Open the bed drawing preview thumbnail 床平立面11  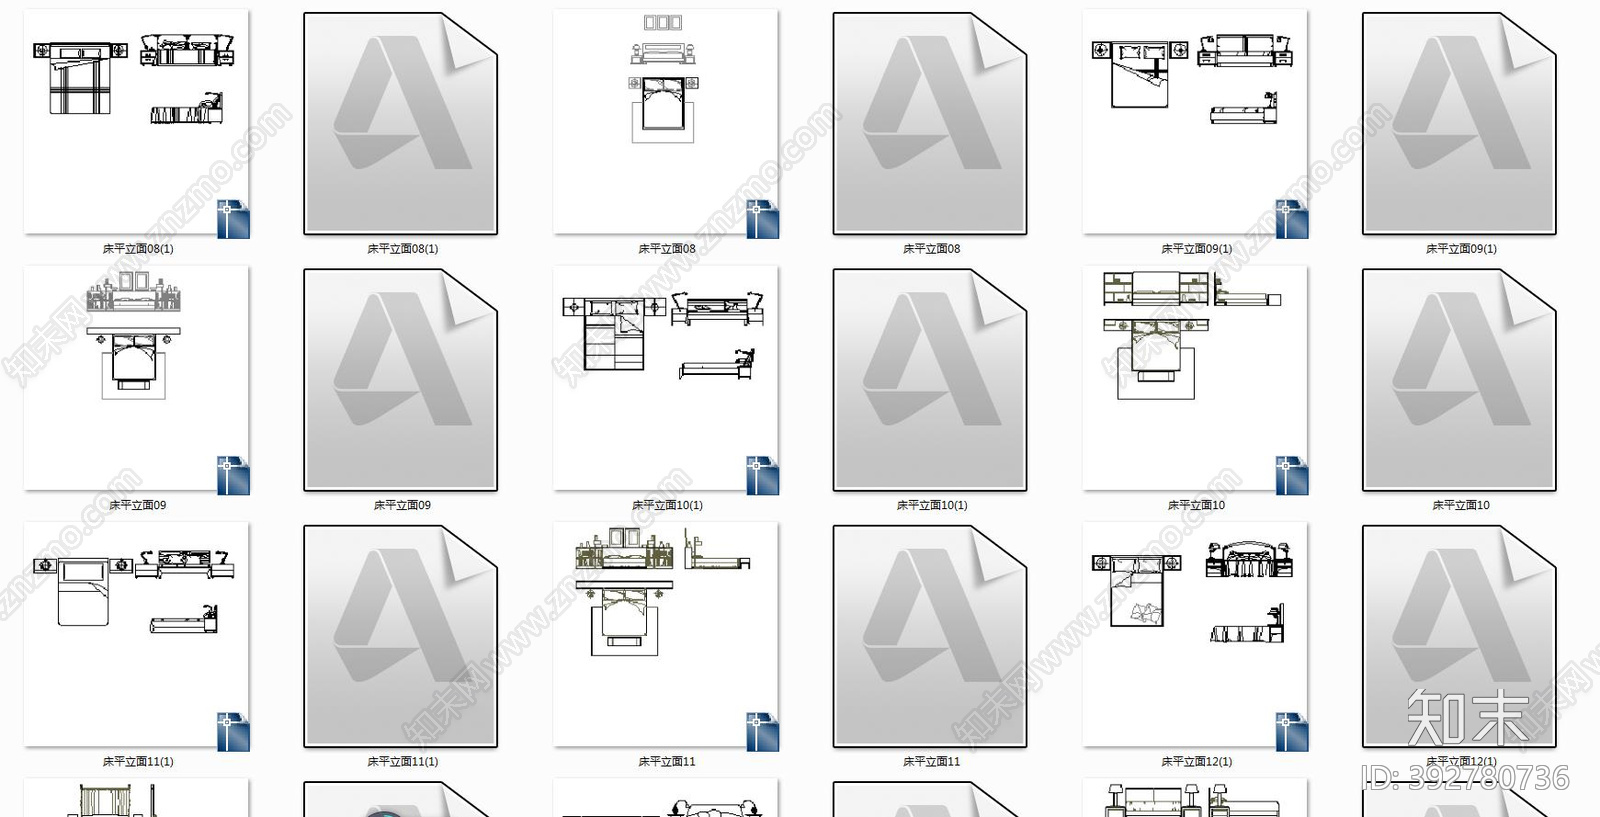click(666, 635)
